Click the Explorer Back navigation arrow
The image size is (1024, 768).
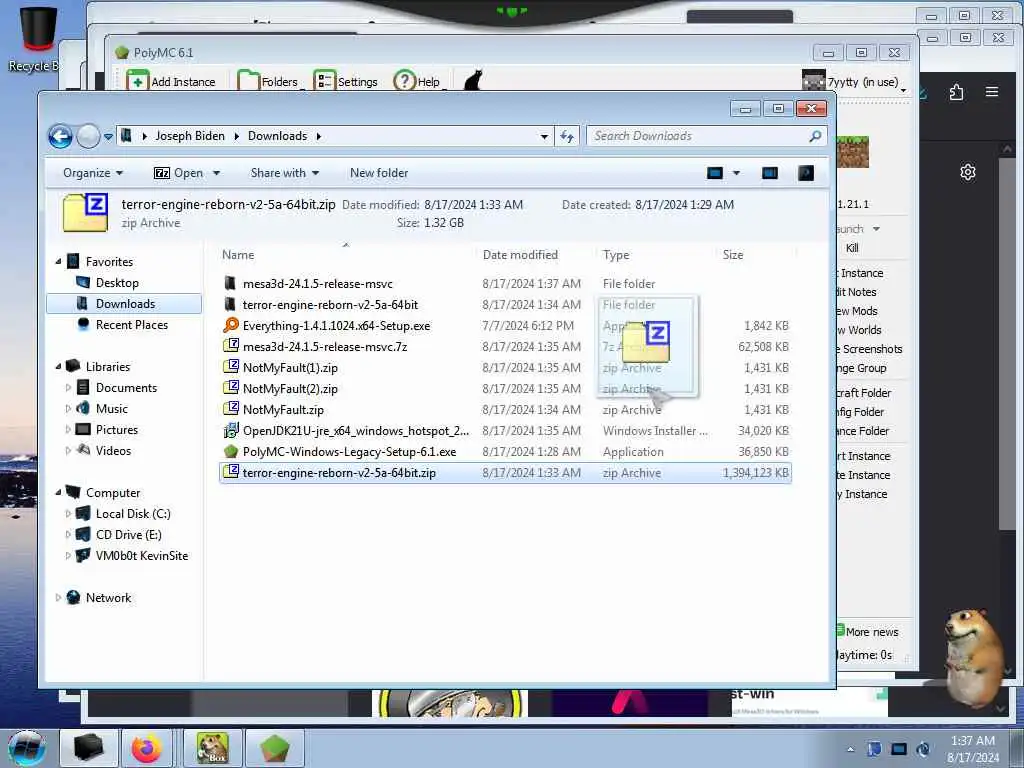[60, 136]
